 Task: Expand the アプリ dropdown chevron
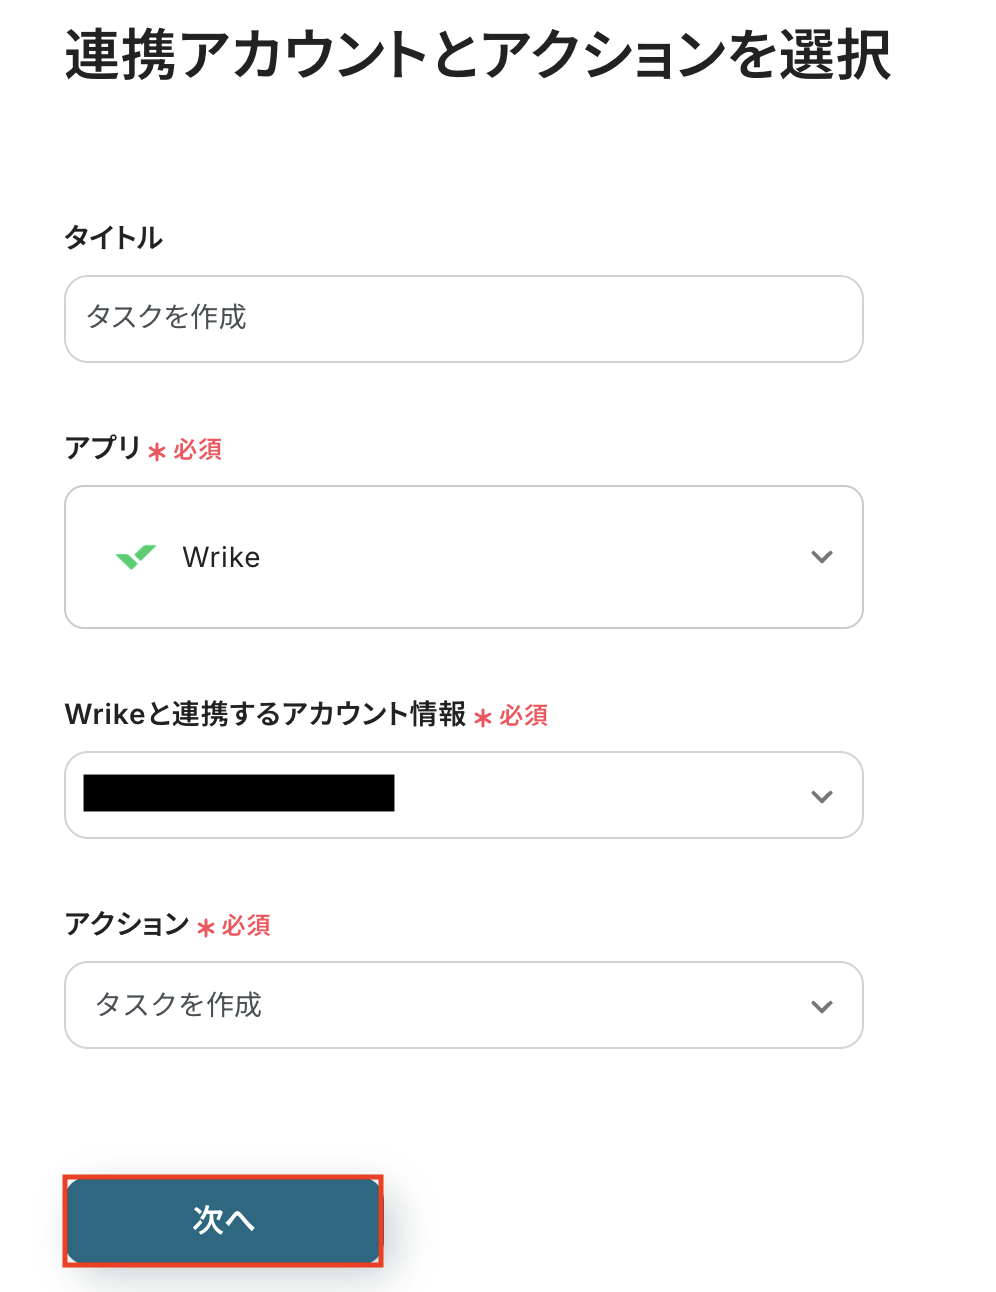(x=821, y=557)
